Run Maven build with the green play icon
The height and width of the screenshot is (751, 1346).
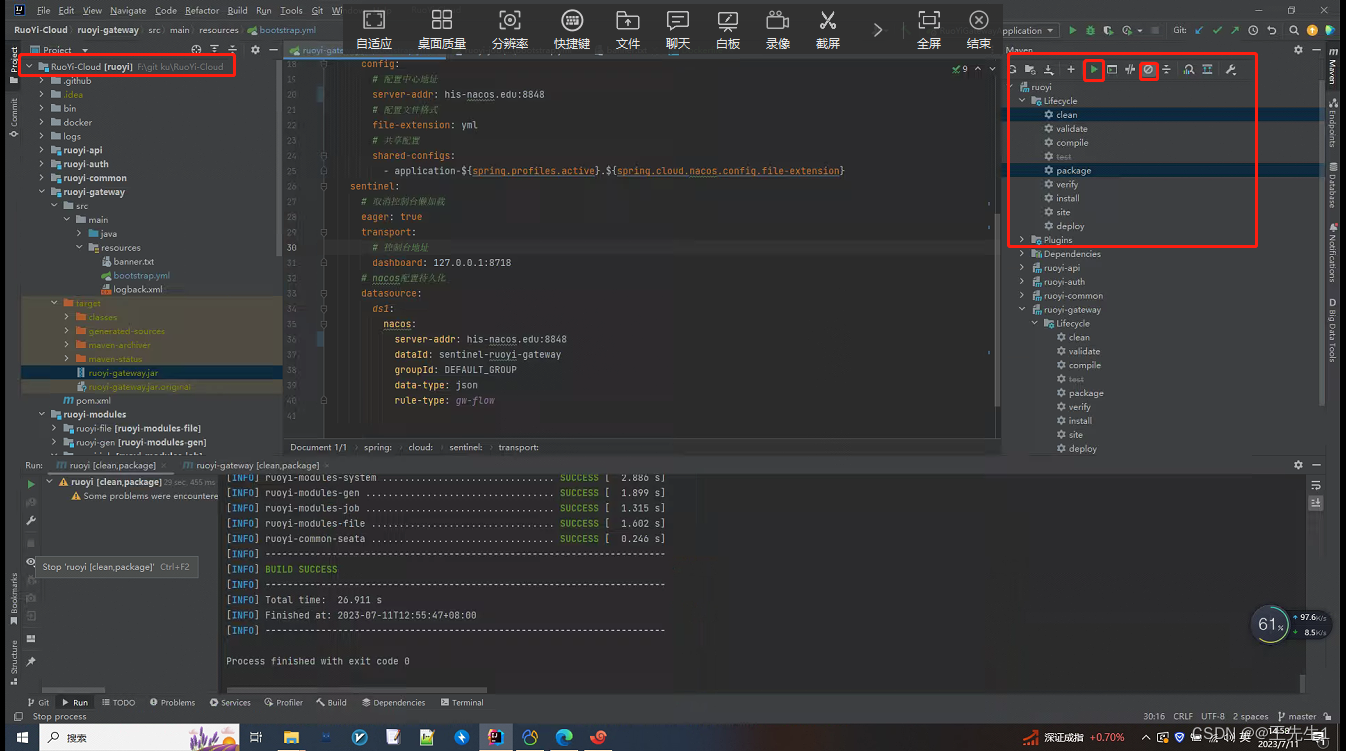coord(1094,69)
